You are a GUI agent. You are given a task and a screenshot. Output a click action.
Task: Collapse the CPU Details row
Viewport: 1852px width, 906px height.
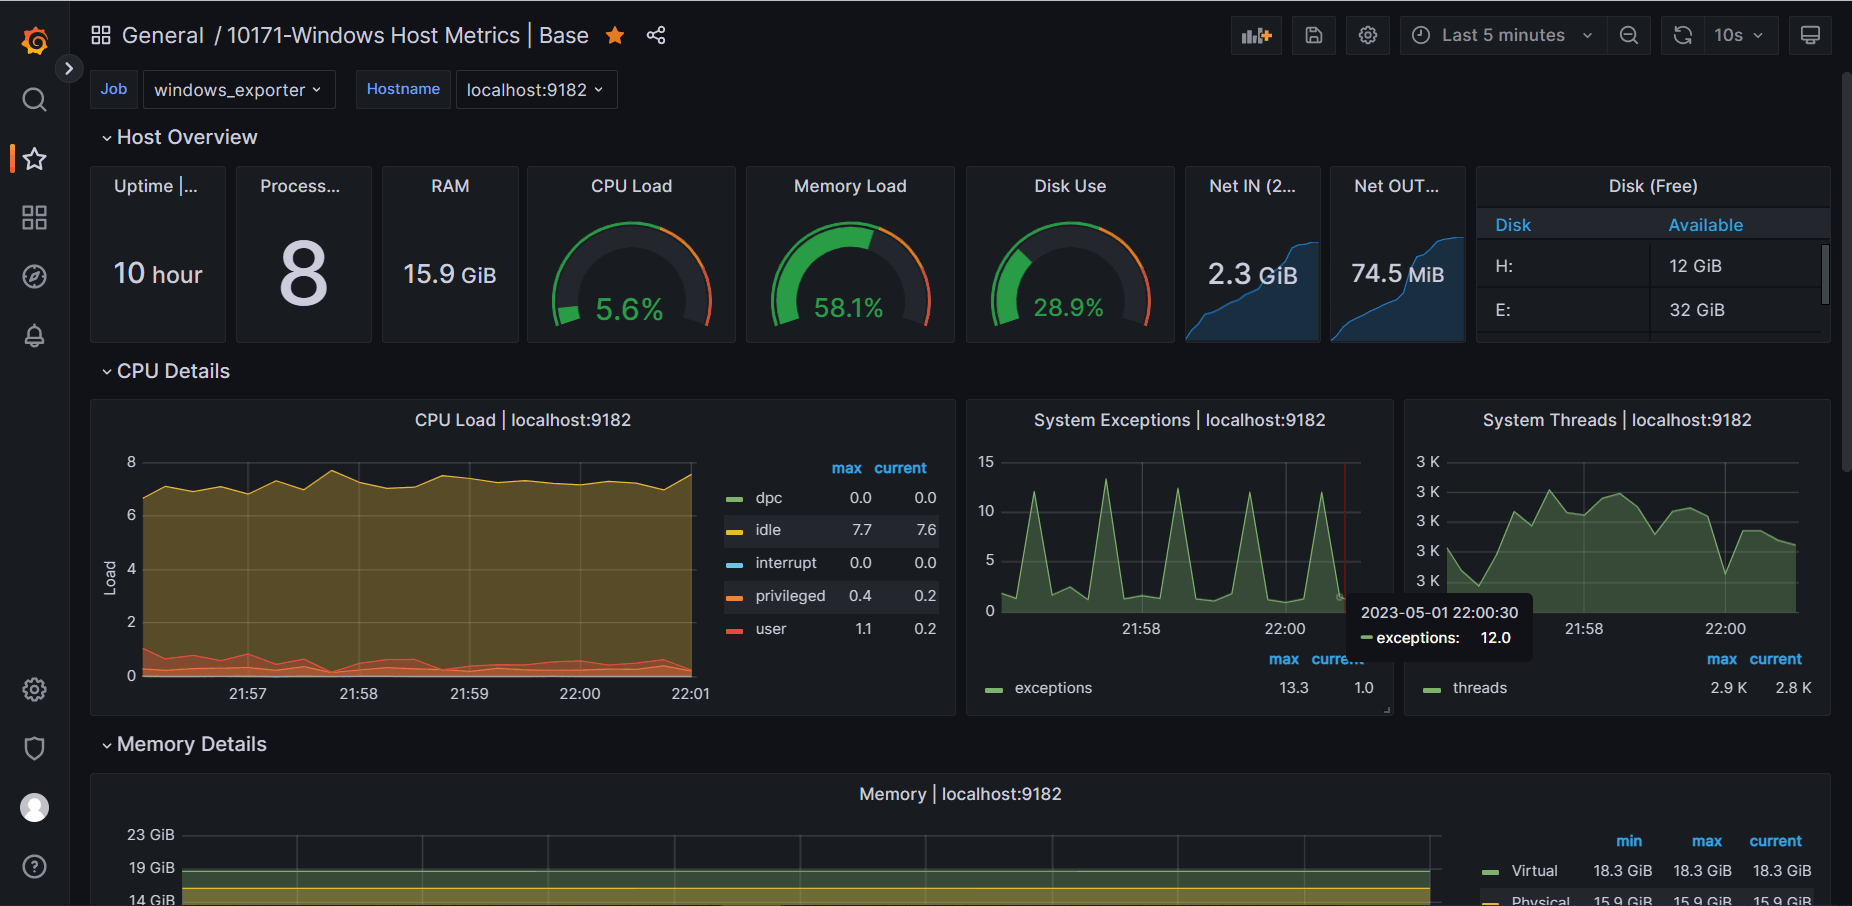point(173,371)
